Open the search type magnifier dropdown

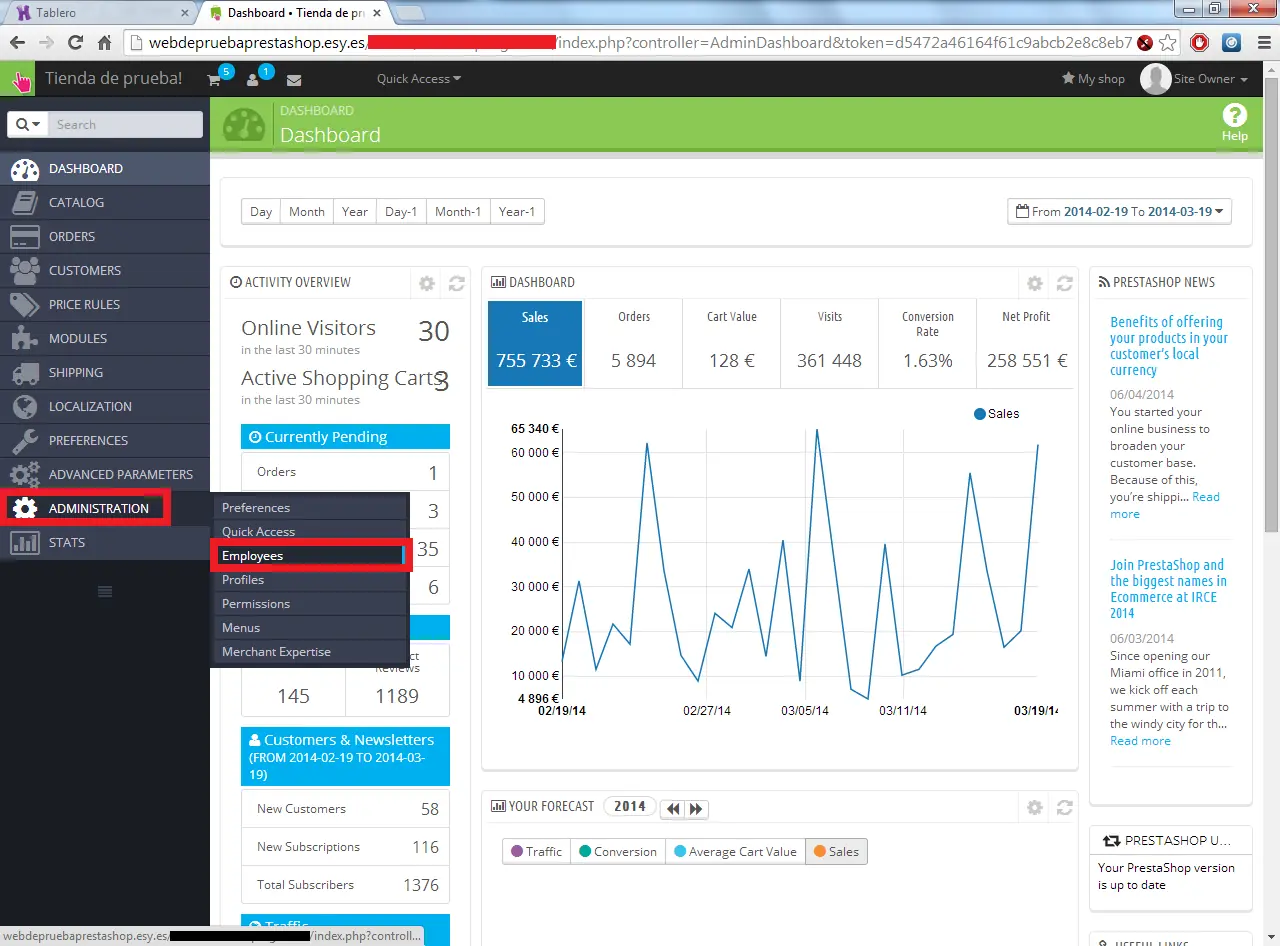tap(28, 124)
